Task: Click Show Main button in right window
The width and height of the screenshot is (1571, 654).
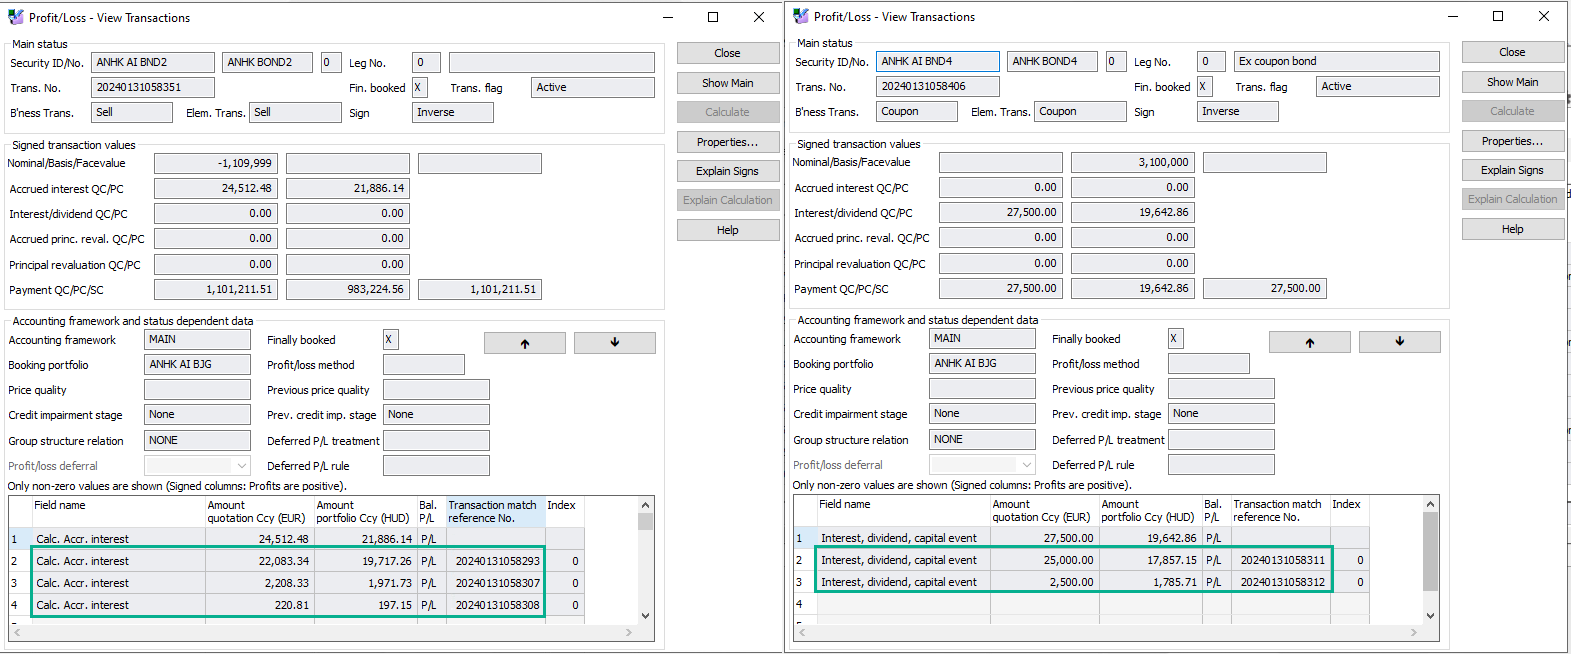Action: [x=1513, y=82]
